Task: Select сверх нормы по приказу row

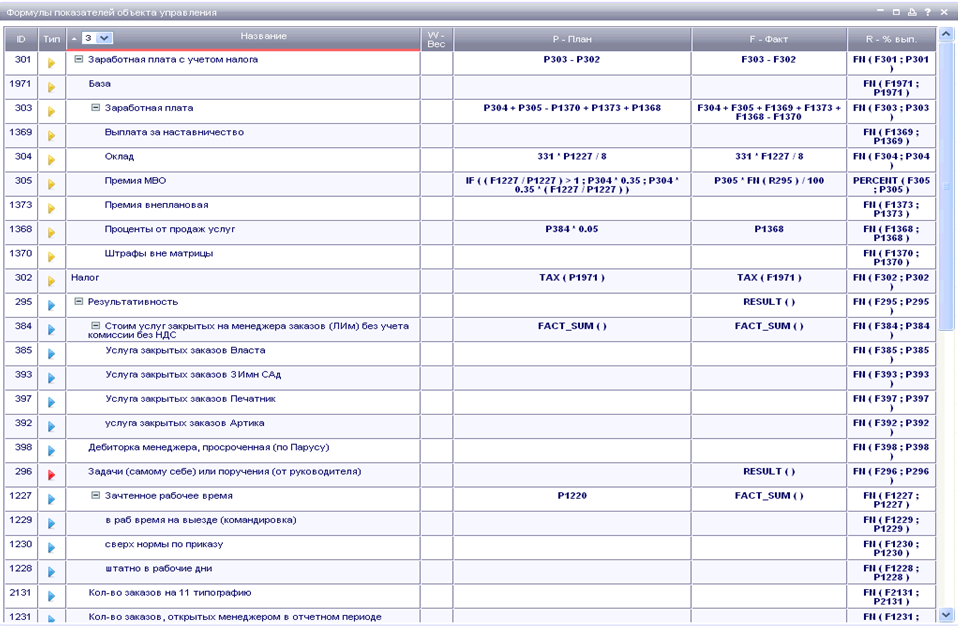Action: pyautogui.click(x=164, y=544)
